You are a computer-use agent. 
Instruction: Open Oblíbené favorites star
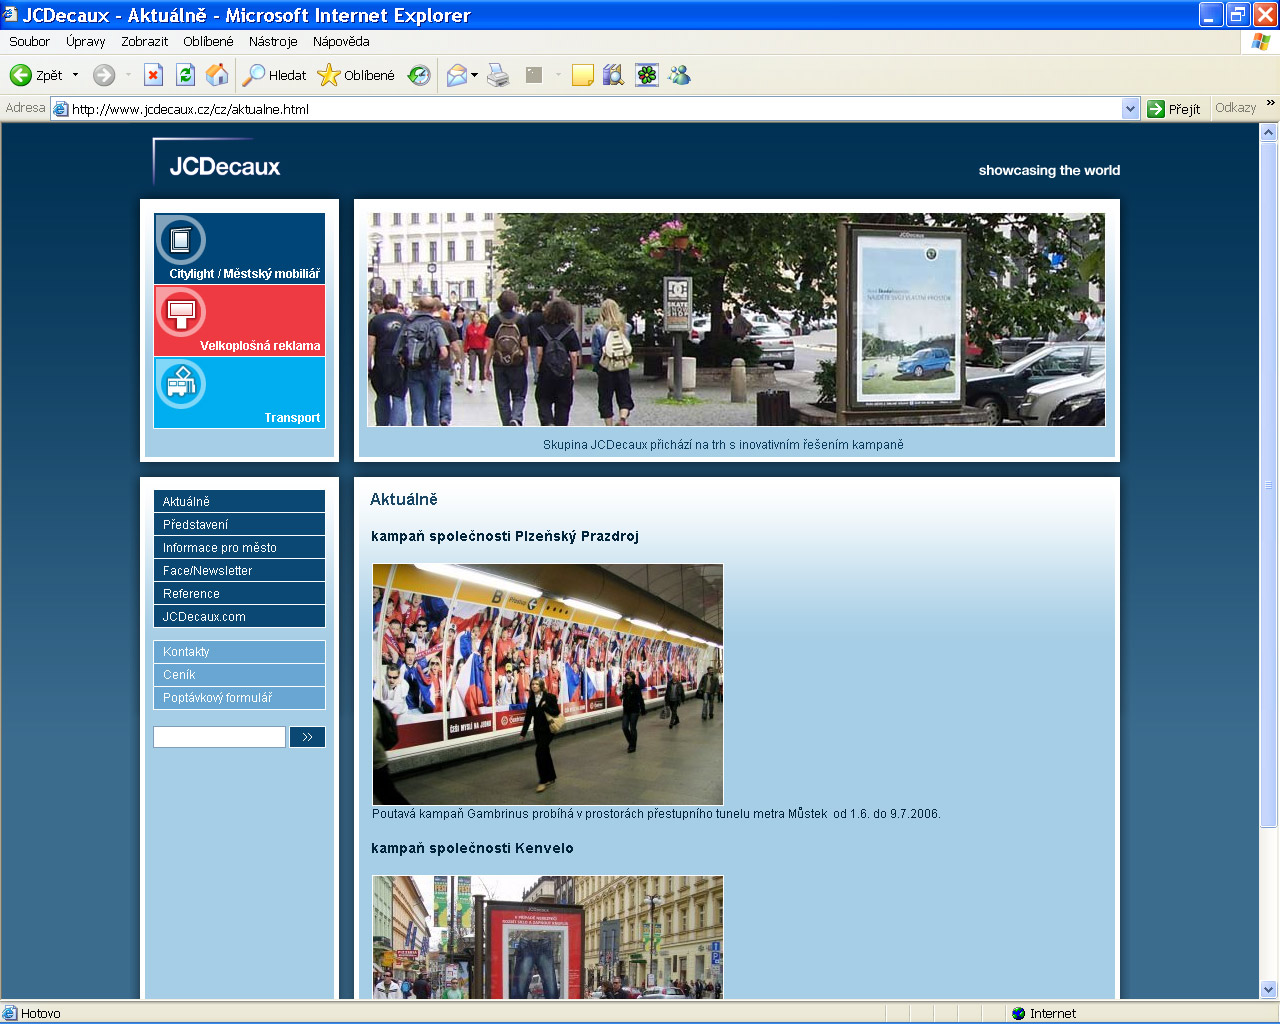329,75
